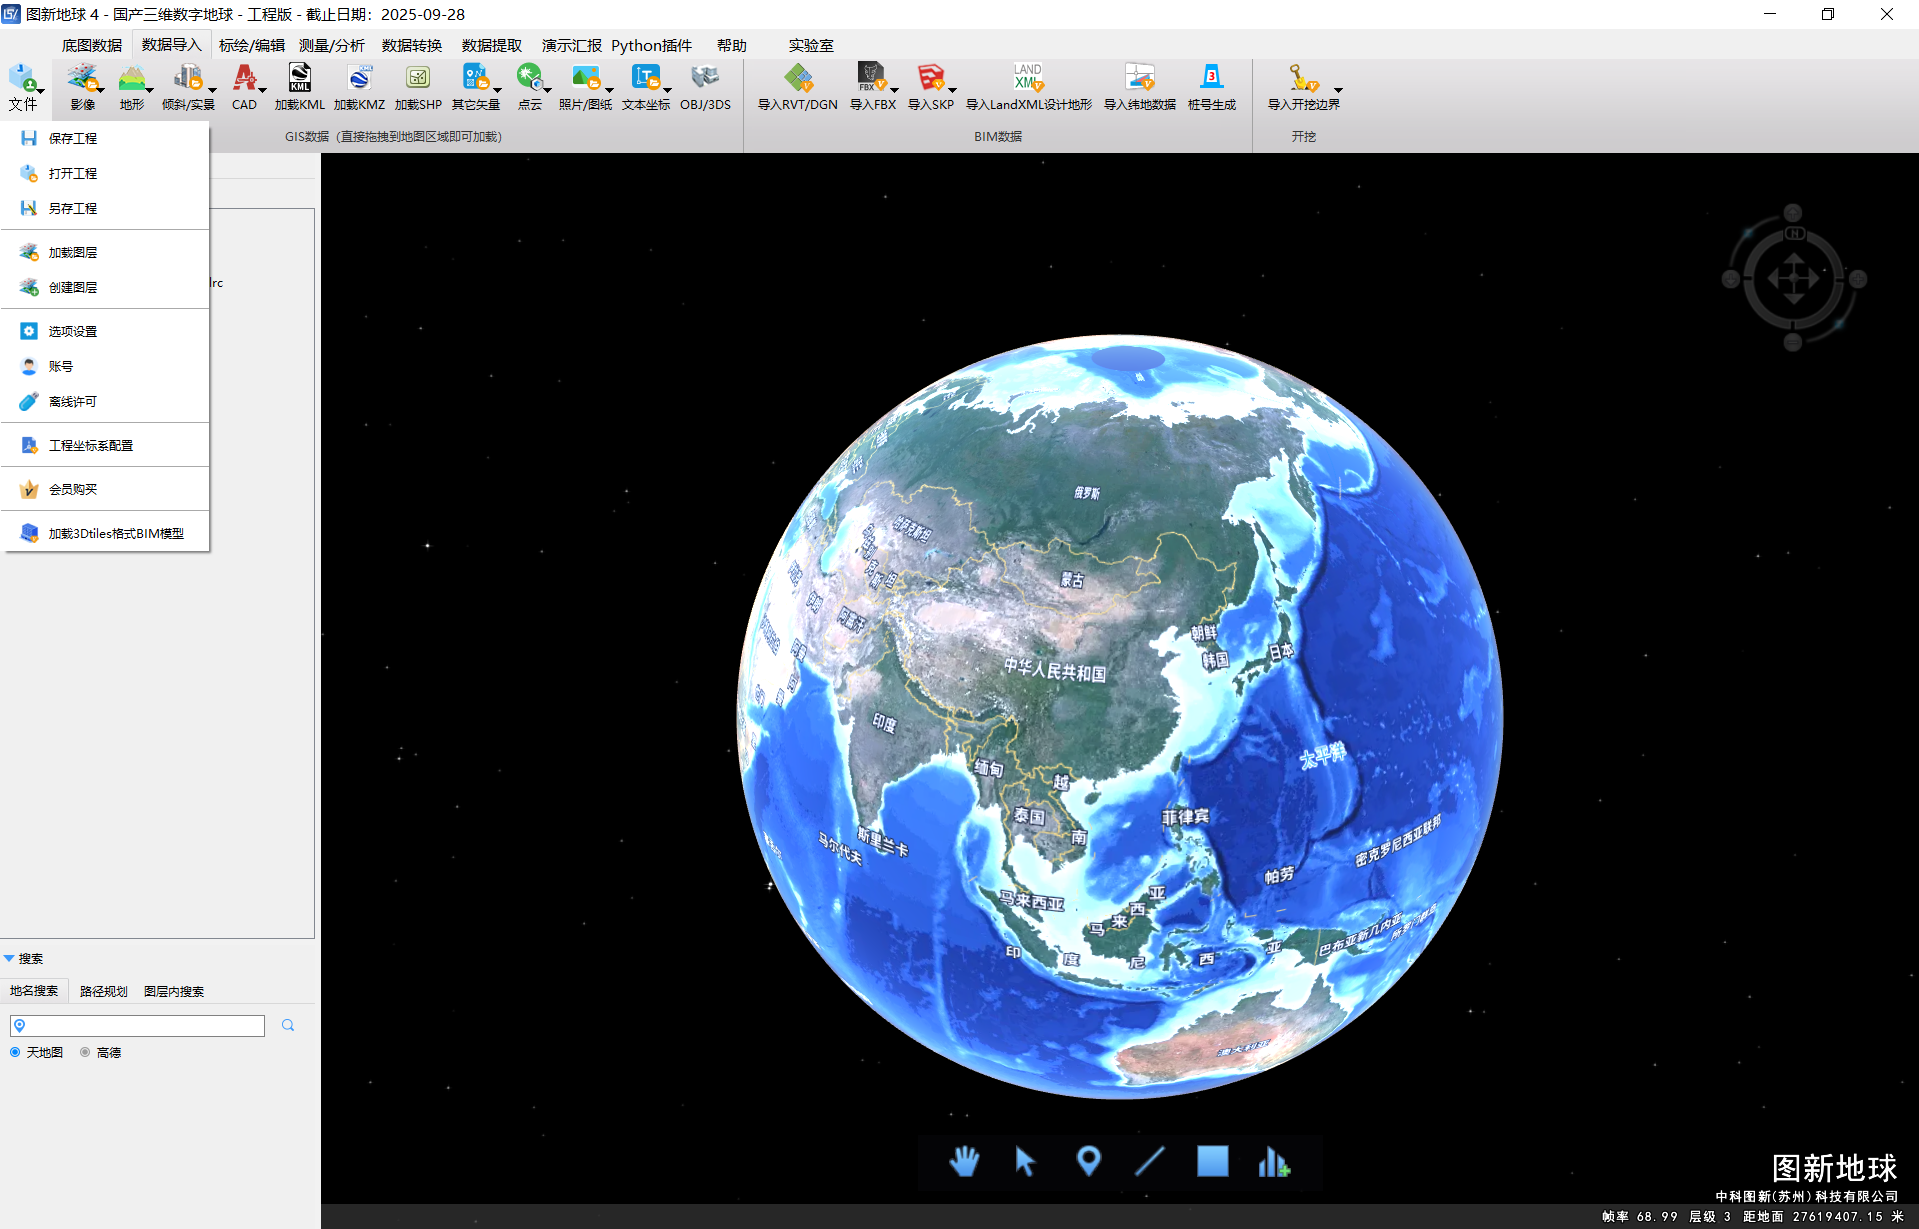Image resolution: width=1919 pixels, height=1229 pixels.
Task: Click the 点云 point cloud icon
Action: click(x=529, y=78)
